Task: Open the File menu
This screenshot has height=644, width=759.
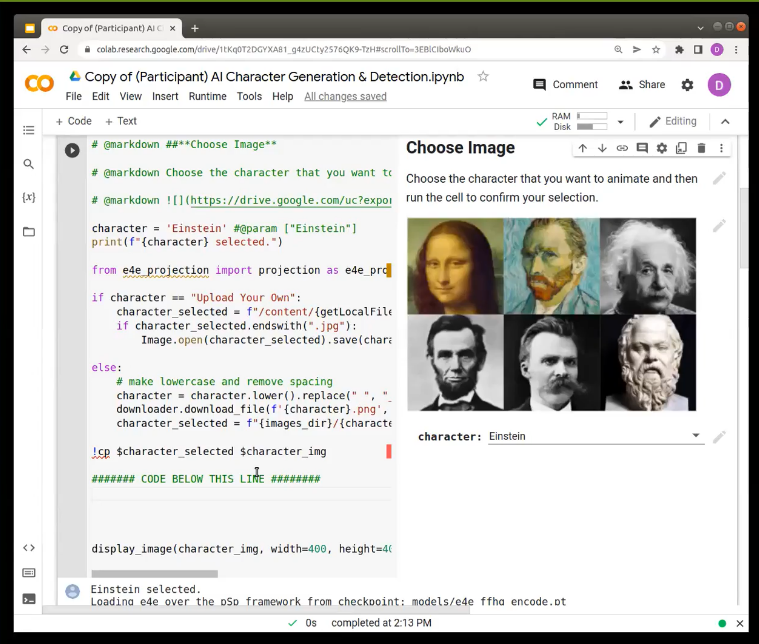Action: pyautogui.click(x=74, y=96)
